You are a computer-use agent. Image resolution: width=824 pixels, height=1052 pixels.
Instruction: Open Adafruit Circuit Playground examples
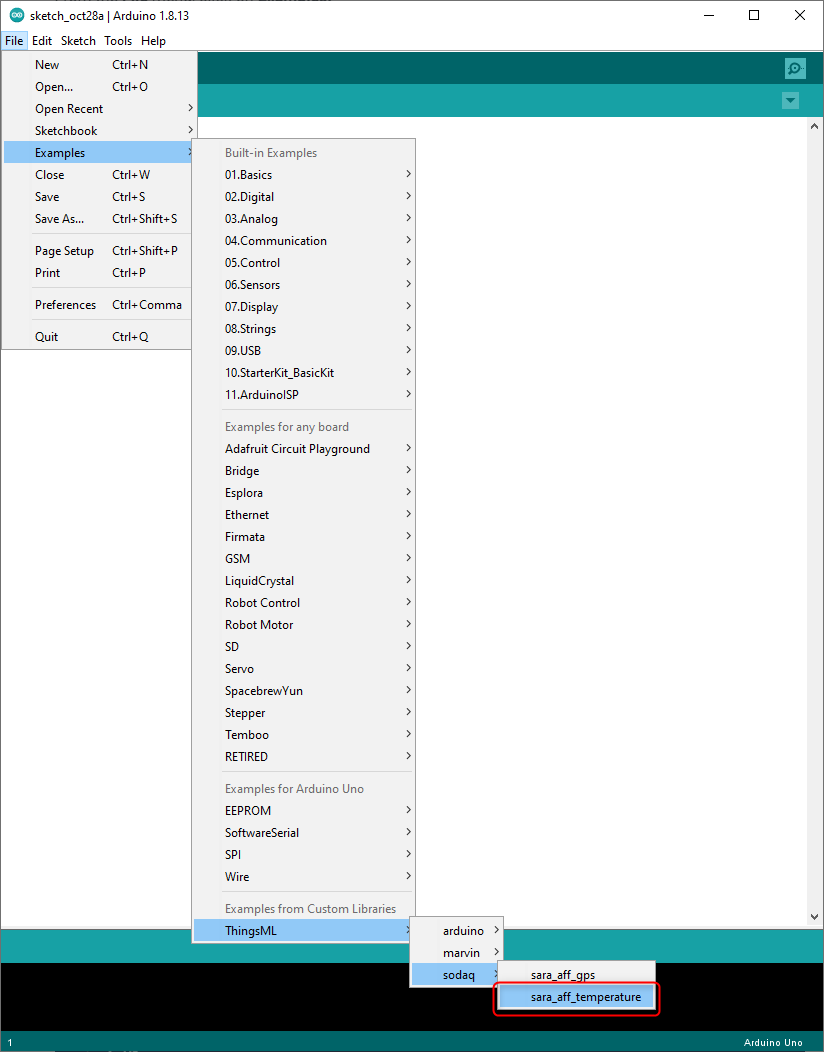303,449
